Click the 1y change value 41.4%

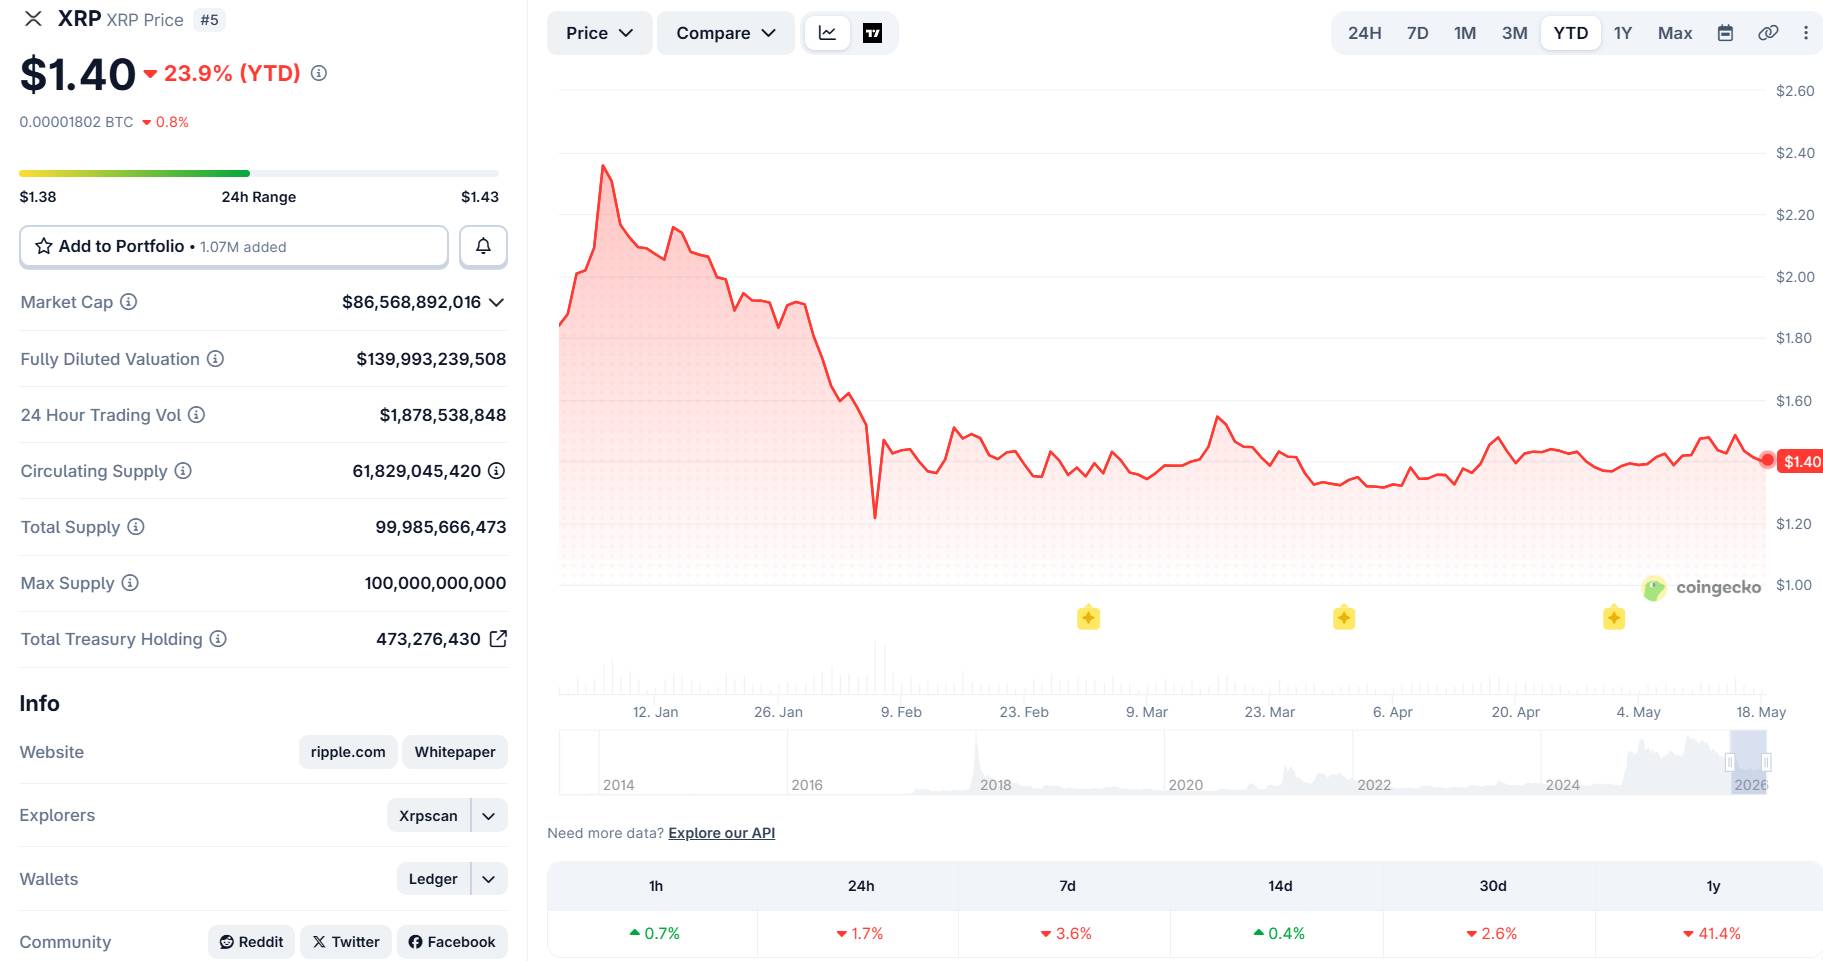point(1712,934)
